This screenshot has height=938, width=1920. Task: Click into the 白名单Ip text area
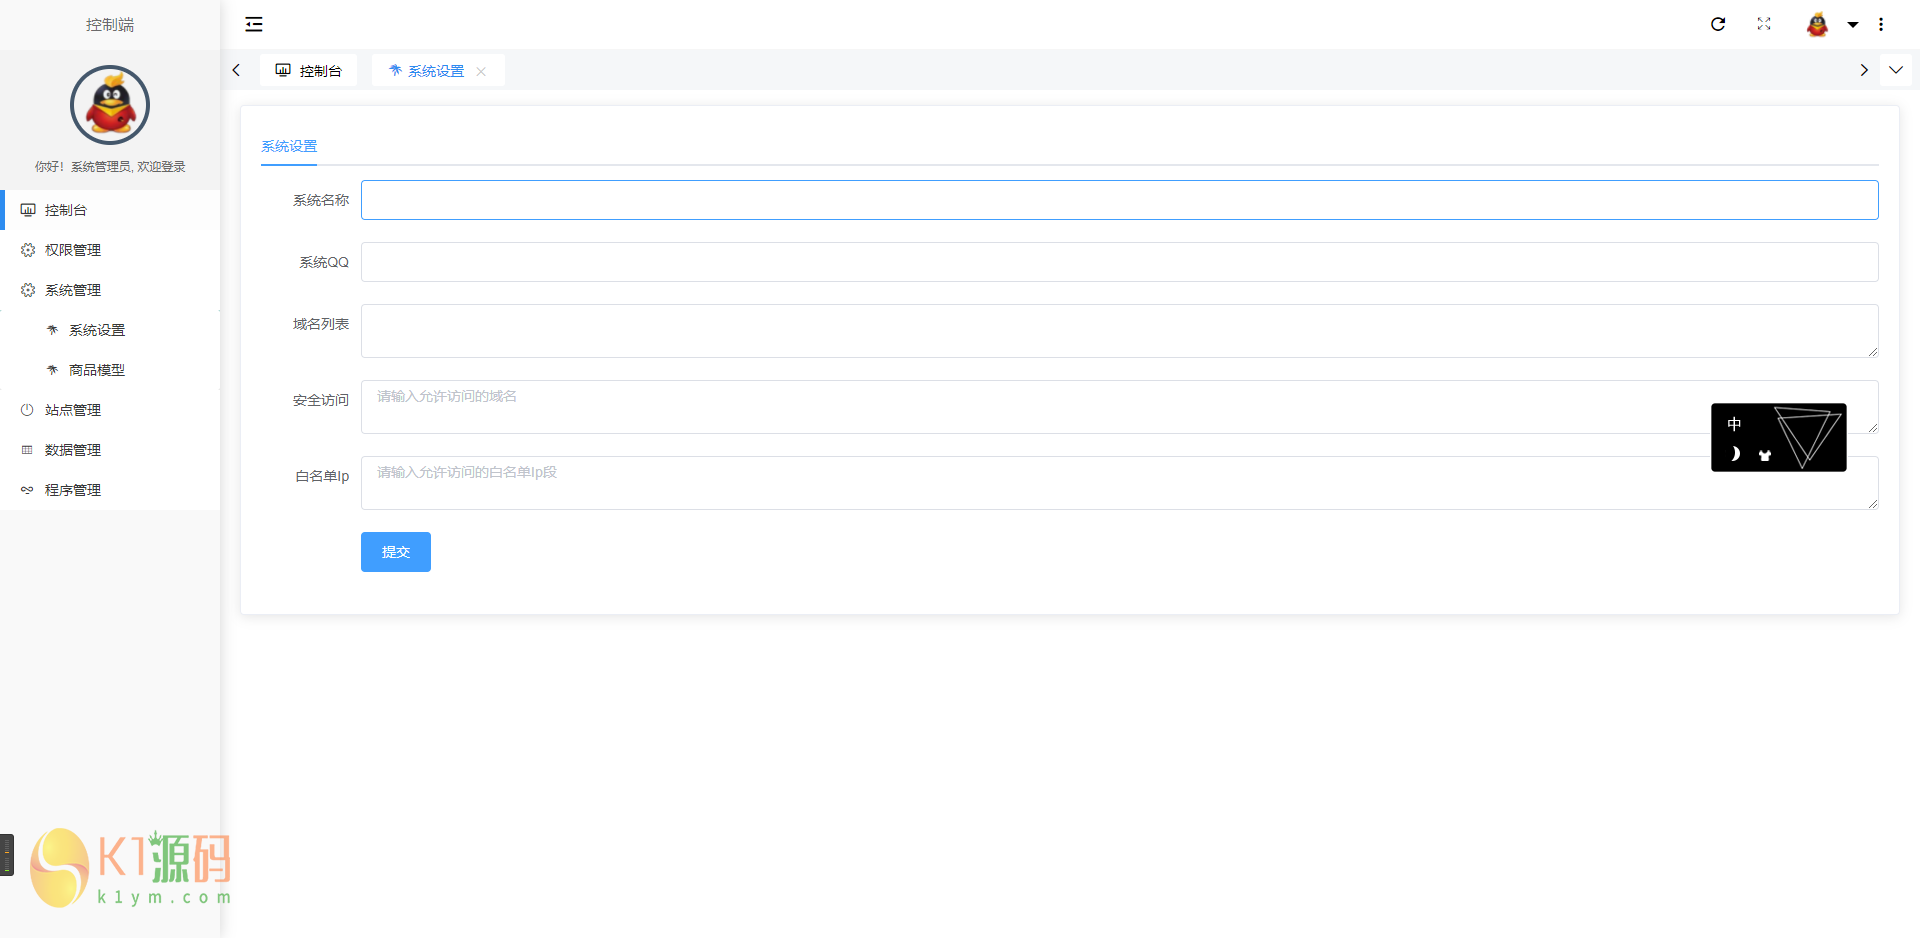click(1119, 483)
